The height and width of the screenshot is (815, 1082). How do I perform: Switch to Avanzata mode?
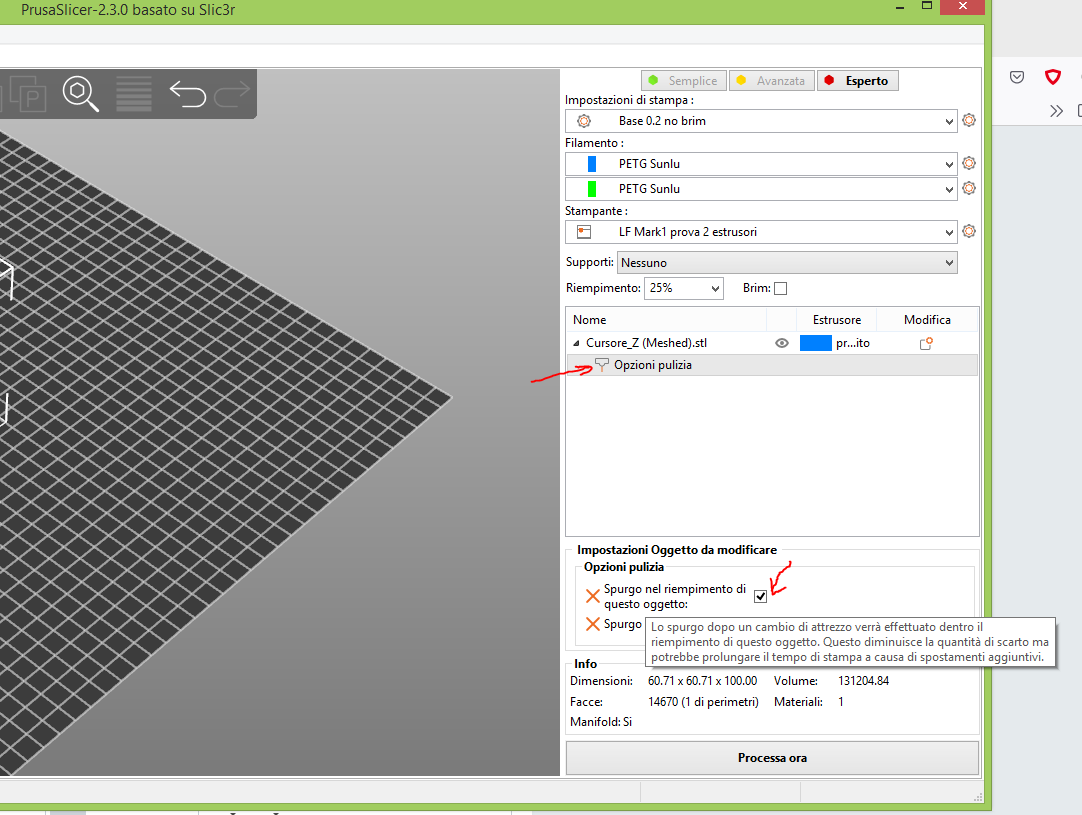click(x=772, y=81)
